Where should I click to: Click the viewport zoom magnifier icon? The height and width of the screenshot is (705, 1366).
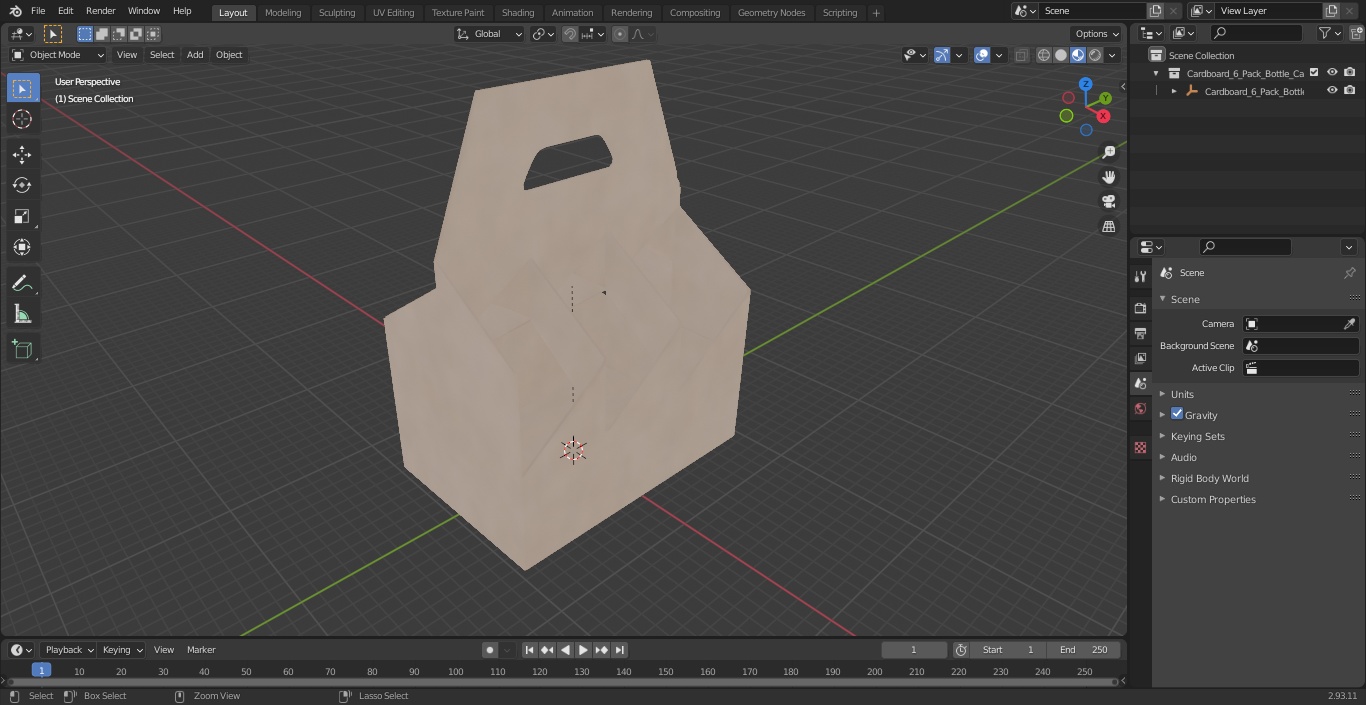1108,152
